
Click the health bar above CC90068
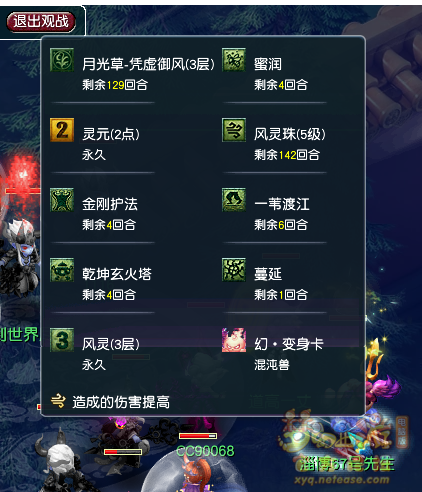click(x=198, y=436)
